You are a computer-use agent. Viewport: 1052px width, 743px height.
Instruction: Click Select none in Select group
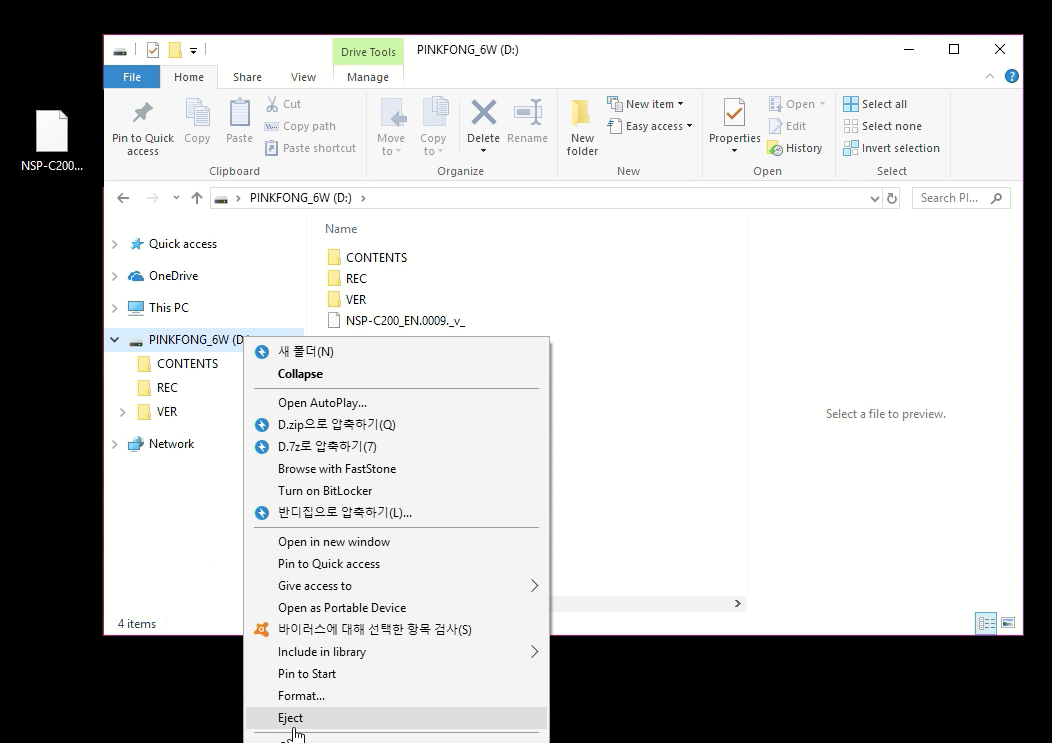882,126
